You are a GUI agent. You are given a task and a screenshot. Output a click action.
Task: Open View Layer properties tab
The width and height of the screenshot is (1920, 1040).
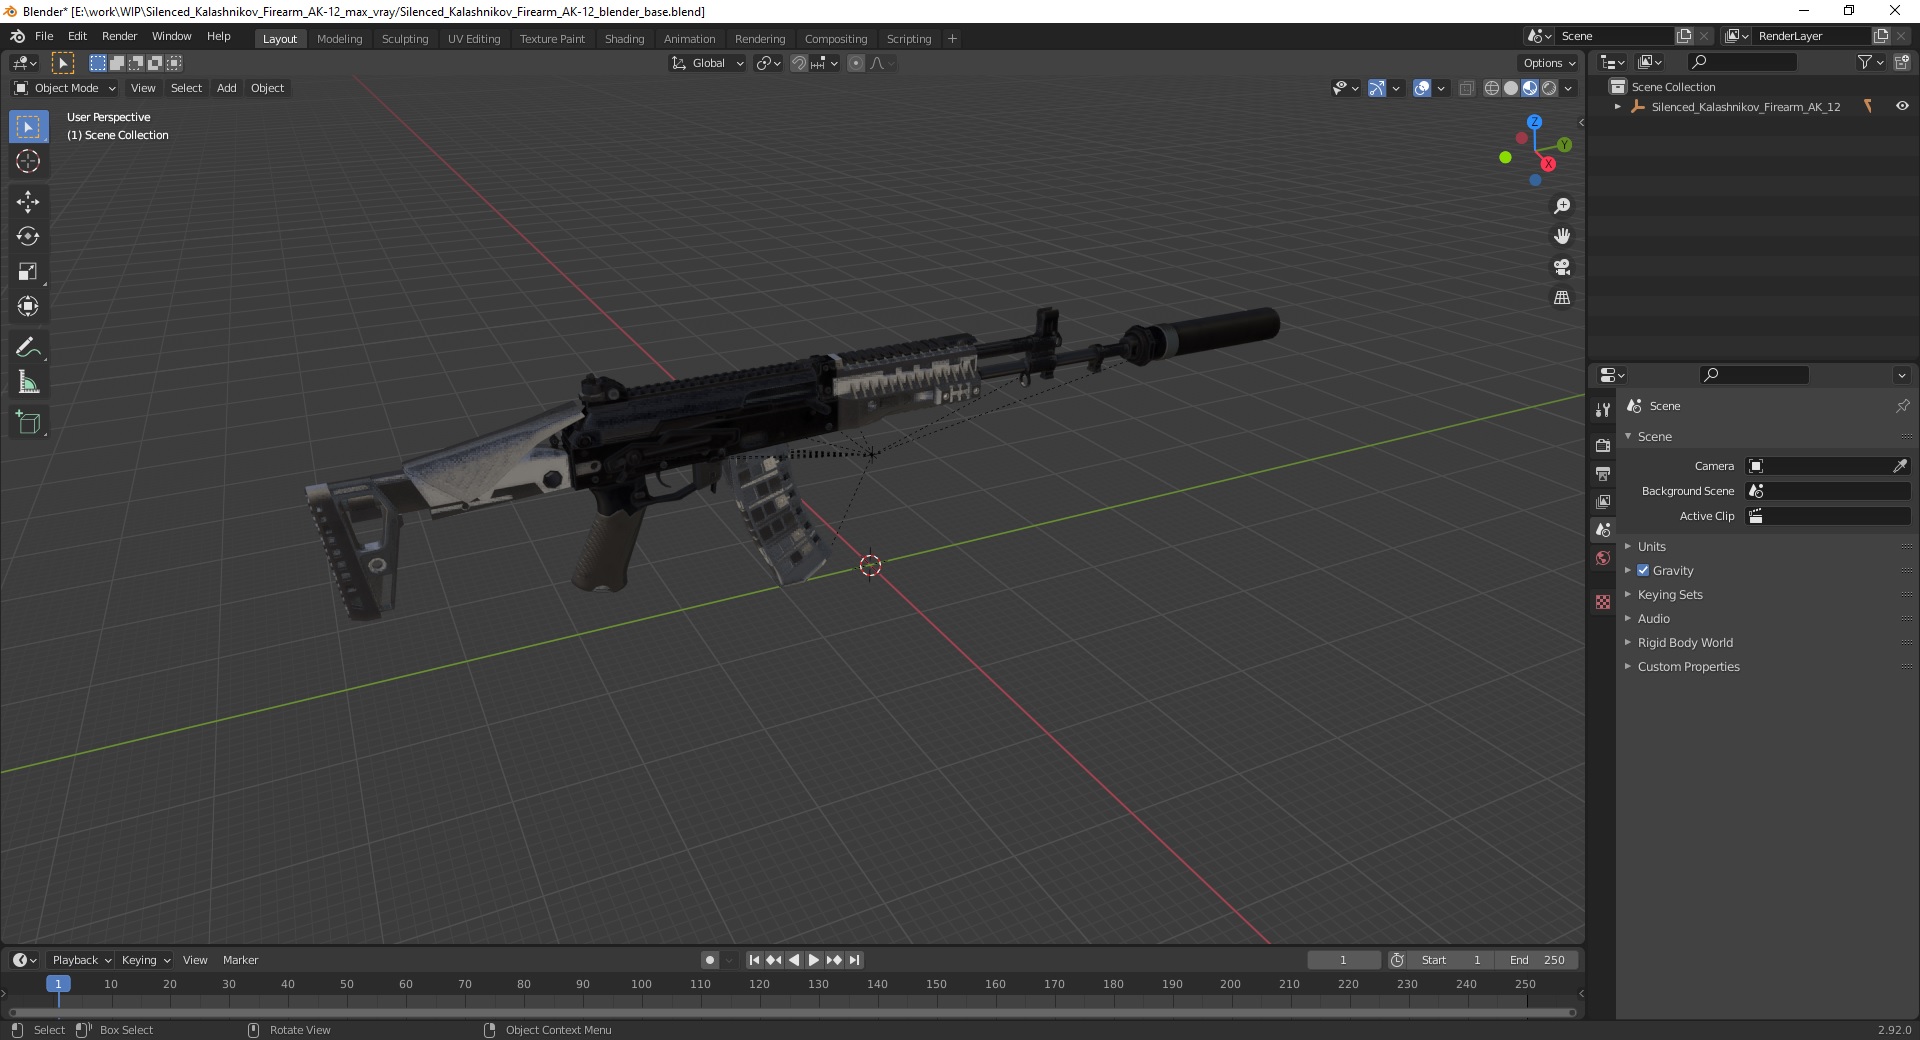(1603, 501)
